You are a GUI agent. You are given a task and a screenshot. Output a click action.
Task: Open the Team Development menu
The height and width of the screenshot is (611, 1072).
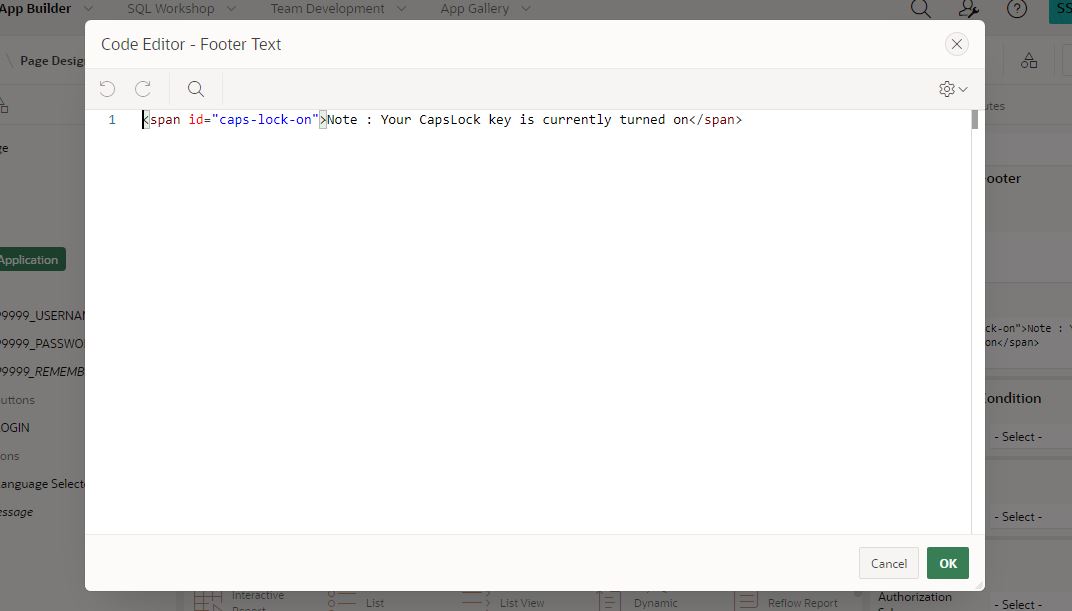click(x=327, y=9)
